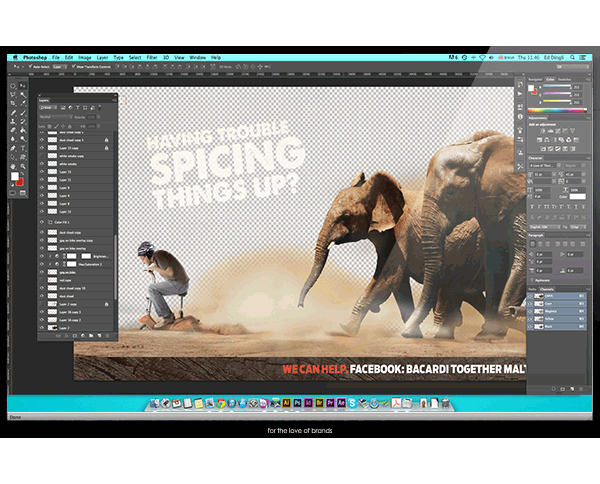Hide the Hue/Saturation 2 adjustment layer

[x=42, y=264]
